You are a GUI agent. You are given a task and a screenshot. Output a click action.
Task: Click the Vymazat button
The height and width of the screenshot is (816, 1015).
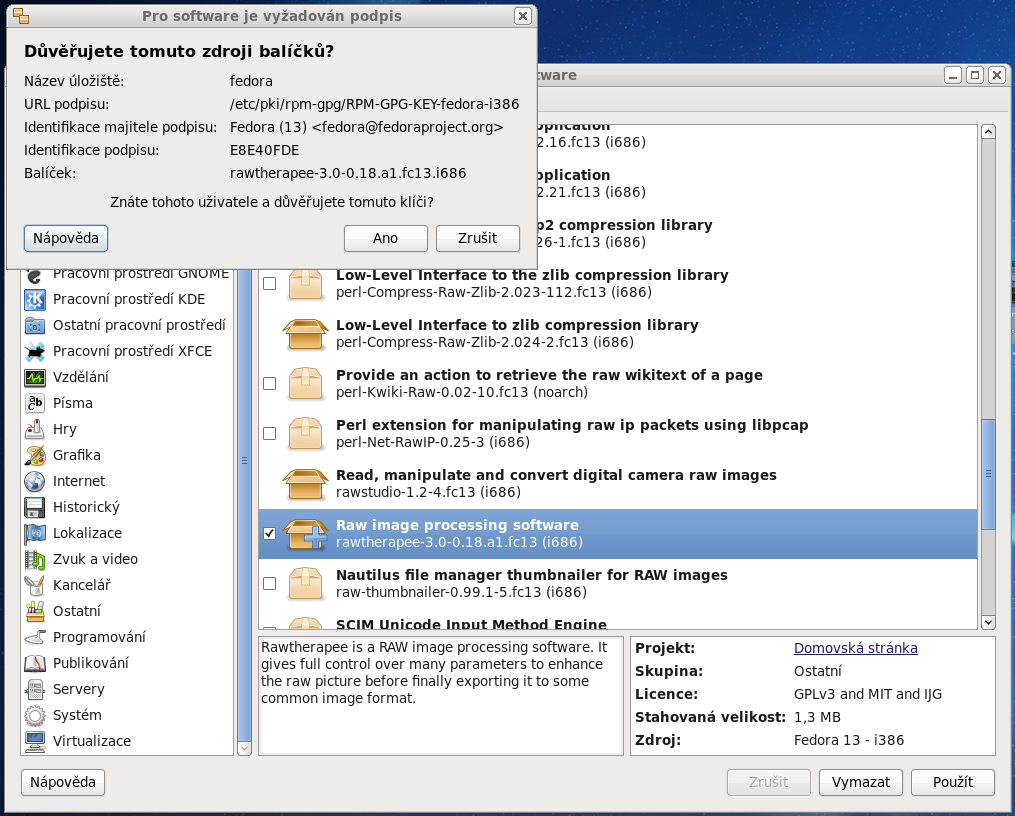[860, 782]
